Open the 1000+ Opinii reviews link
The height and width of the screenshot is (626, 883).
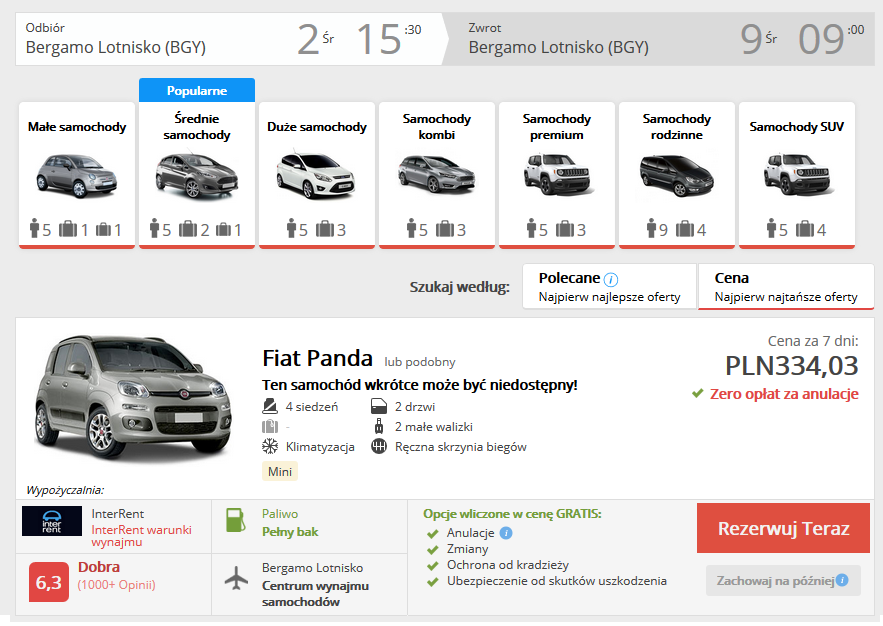click(116, 585)
